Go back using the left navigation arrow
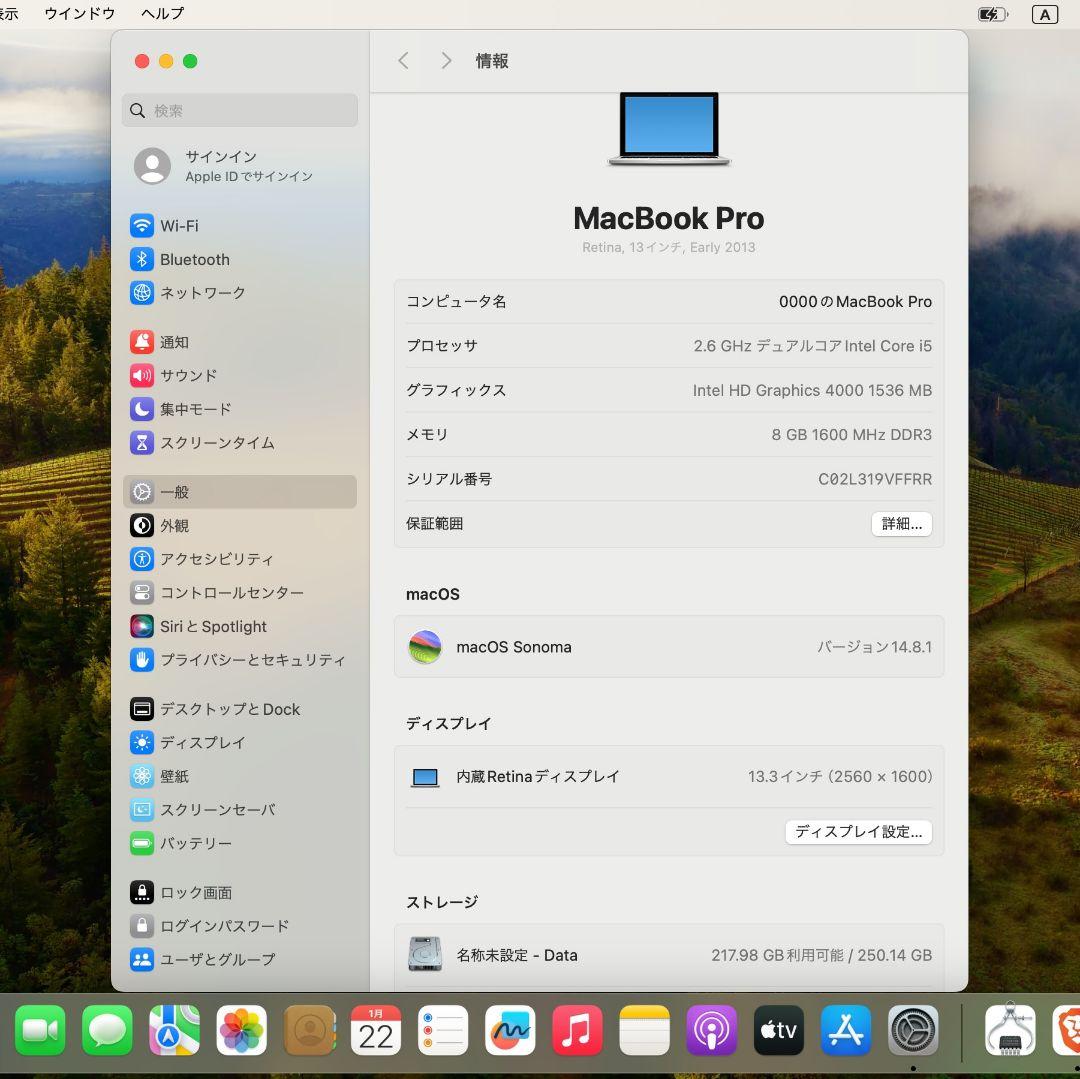This screenshot has height=1079, width=1080. 403,60
